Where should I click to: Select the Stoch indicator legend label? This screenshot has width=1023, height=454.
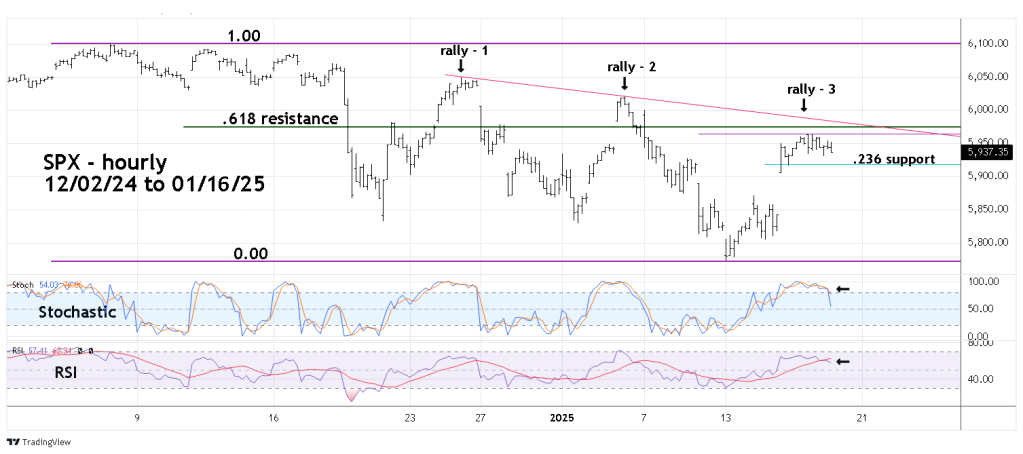click(21, 285)
